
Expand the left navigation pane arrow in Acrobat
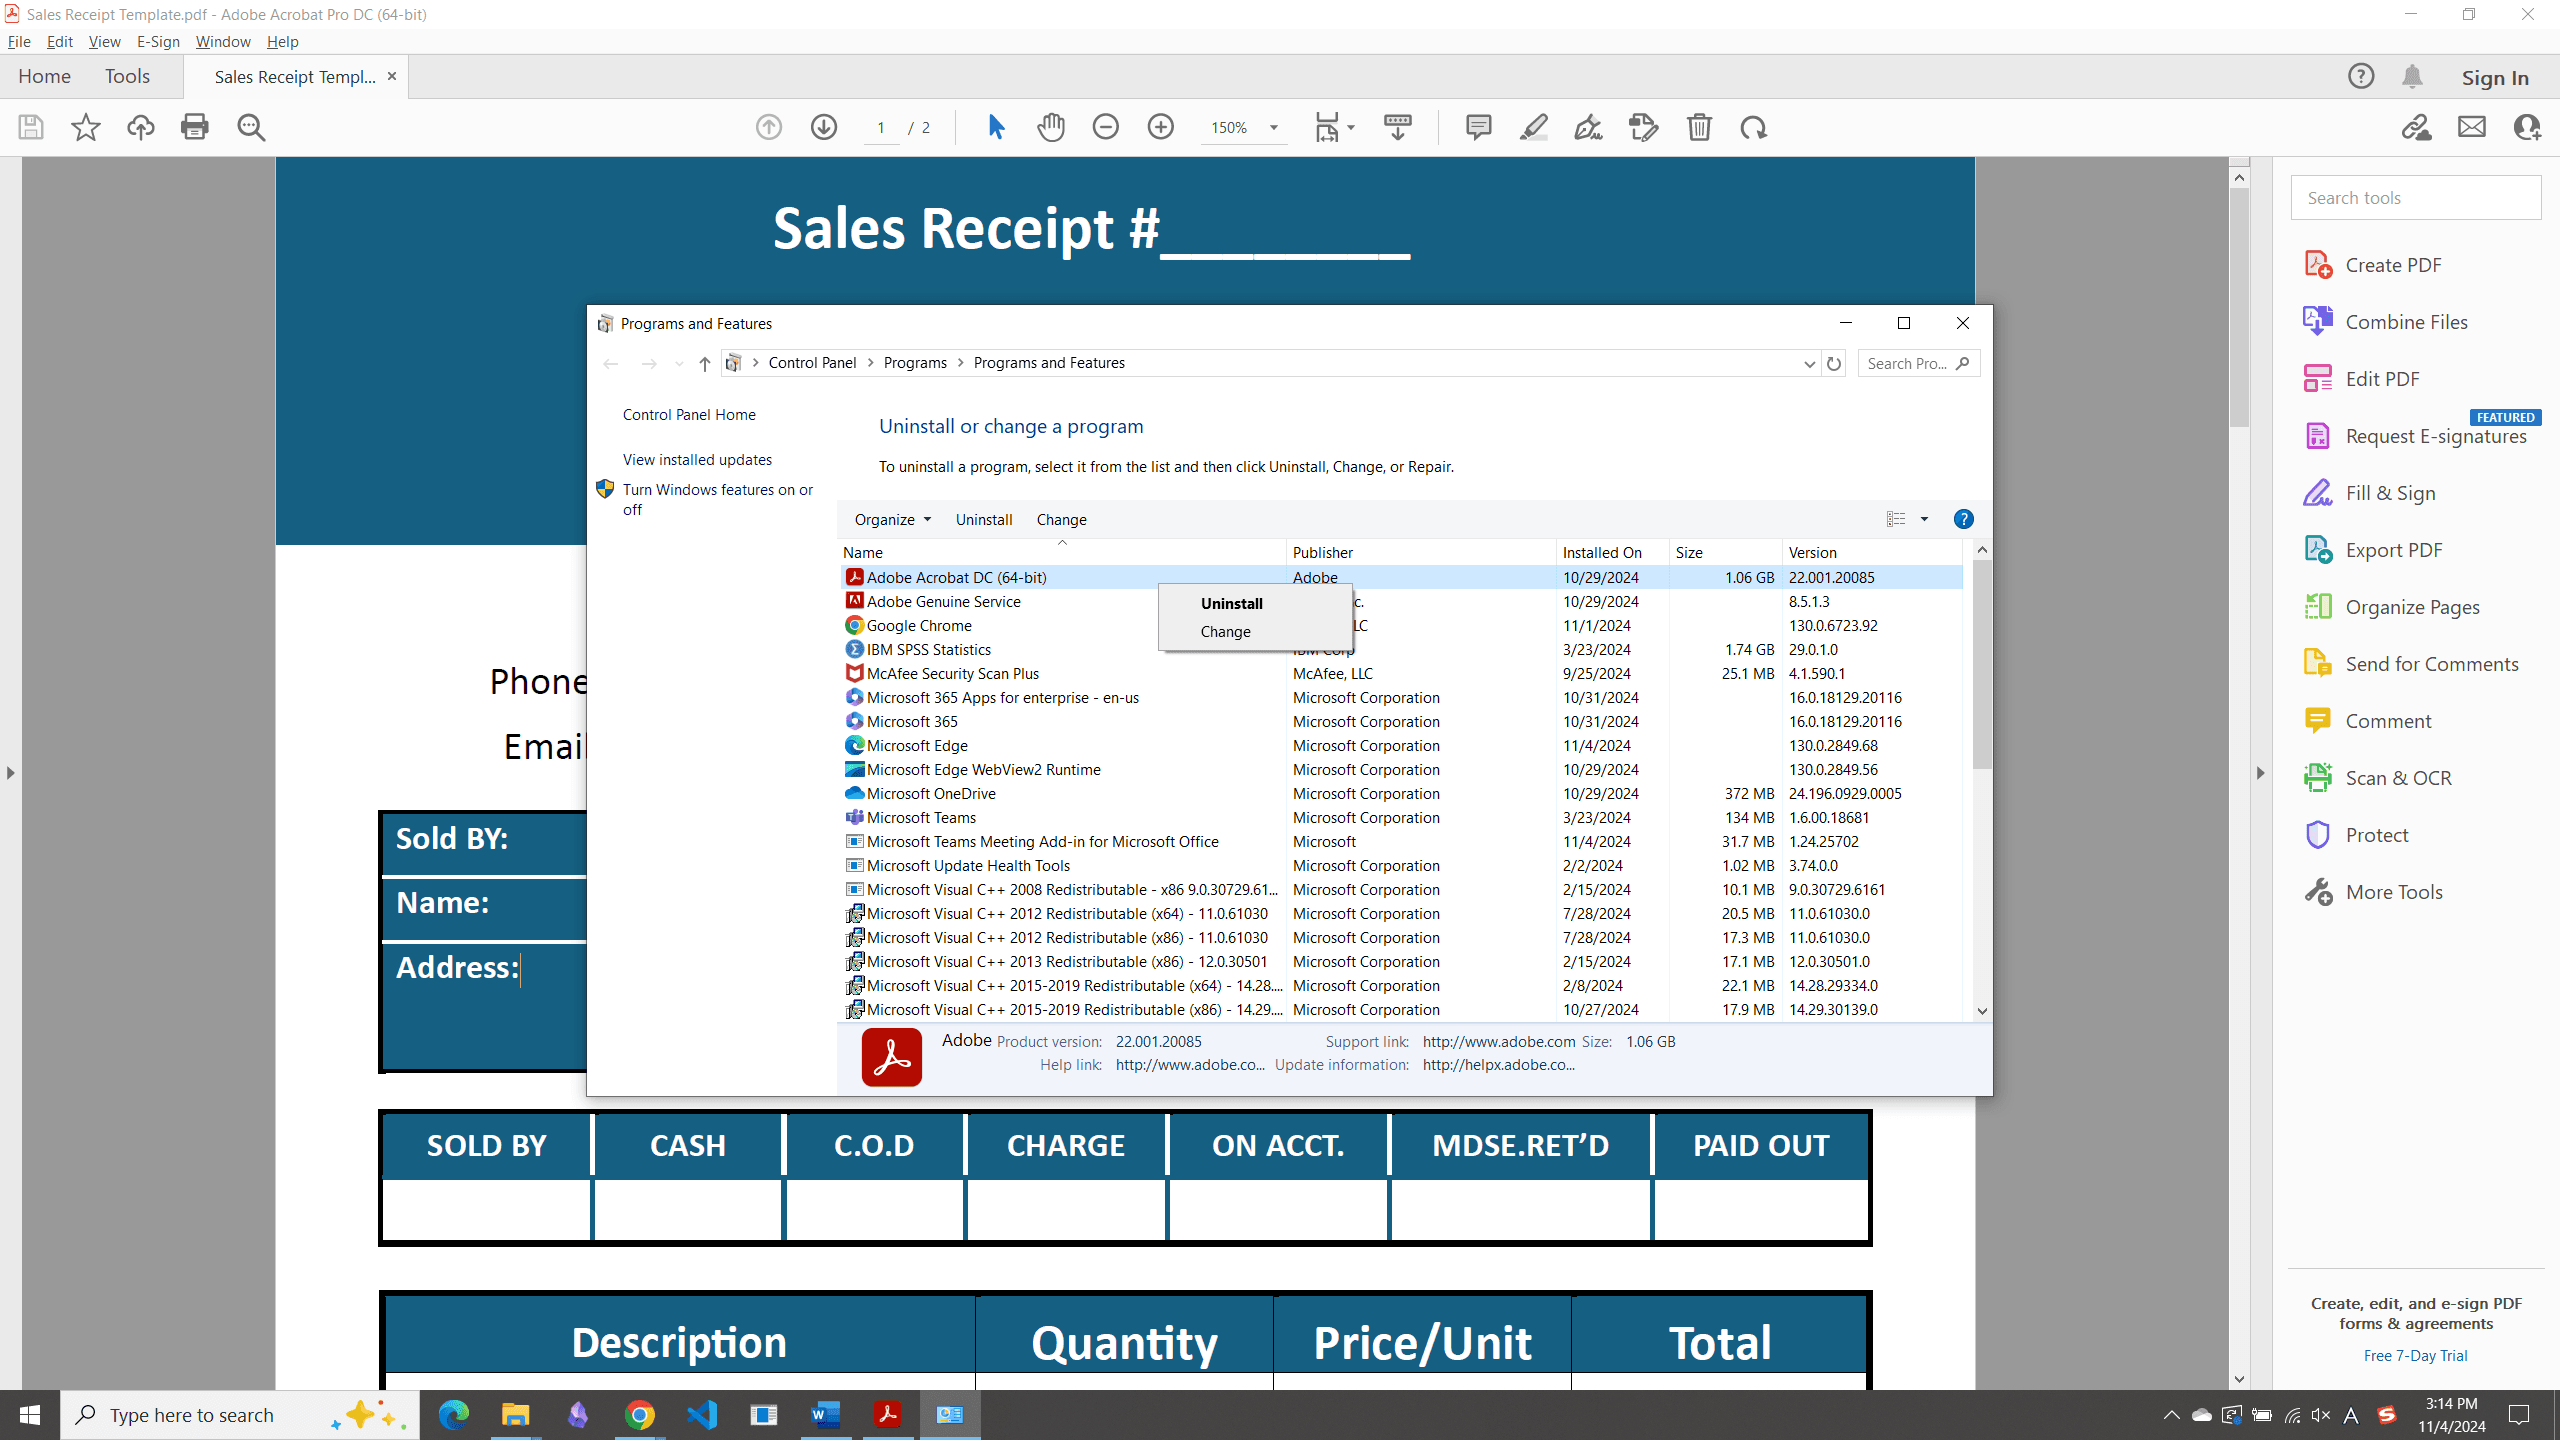(10, 773)
